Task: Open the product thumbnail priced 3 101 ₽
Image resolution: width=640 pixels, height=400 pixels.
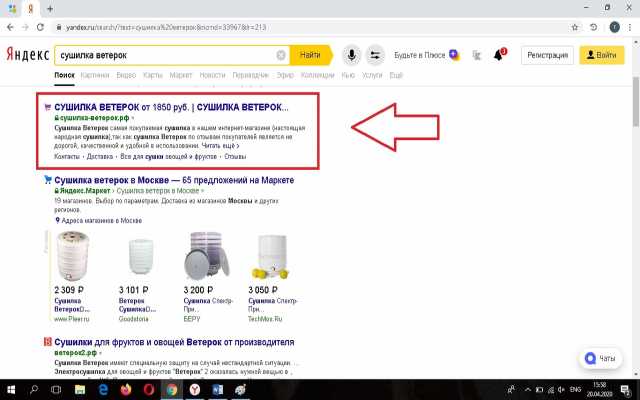Action: (x=140, y=256)
